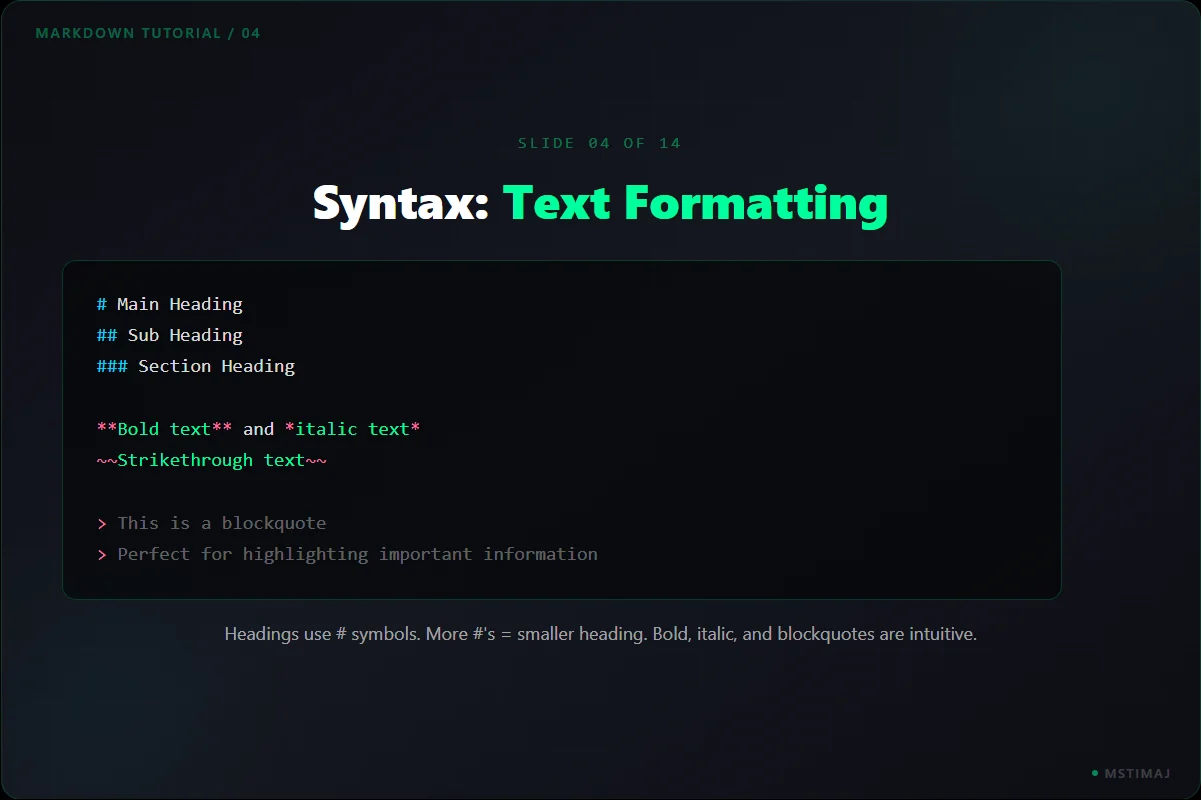Screen dimensions: 1201x800
Task: Click the "**Bold text**" code snippet
Action: (165, 429)
